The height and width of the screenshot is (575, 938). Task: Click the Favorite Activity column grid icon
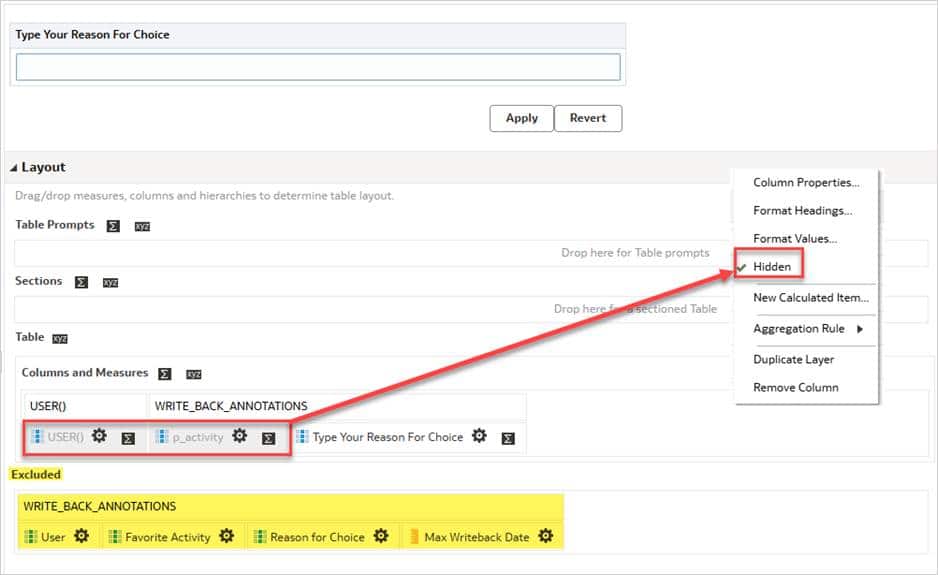click(115, 537)
